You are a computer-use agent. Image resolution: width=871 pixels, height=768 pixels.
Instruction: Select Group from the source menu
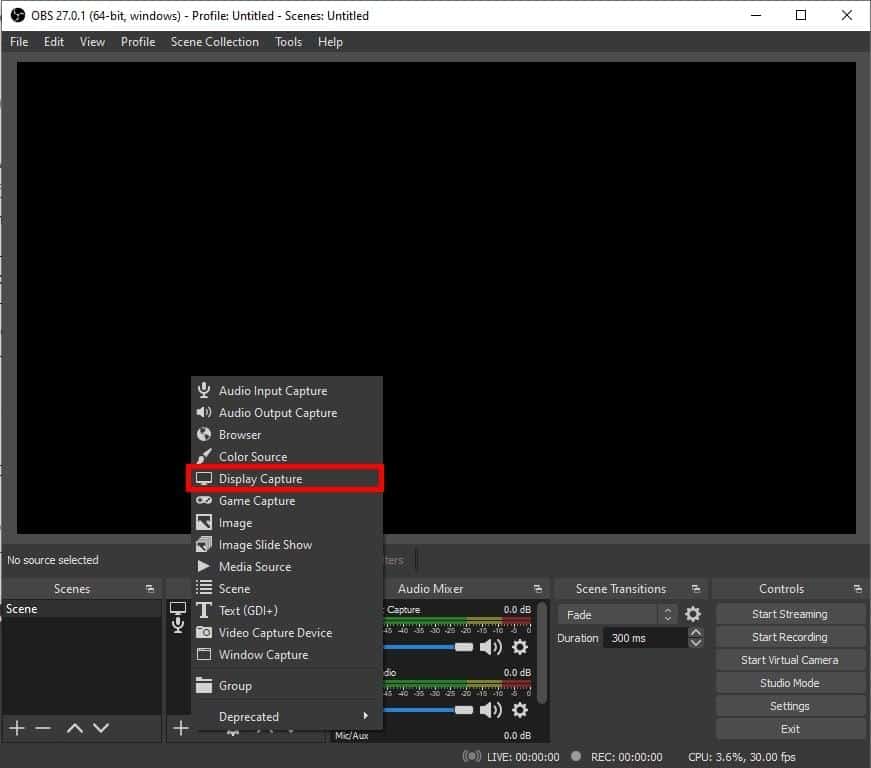(287, 686)
